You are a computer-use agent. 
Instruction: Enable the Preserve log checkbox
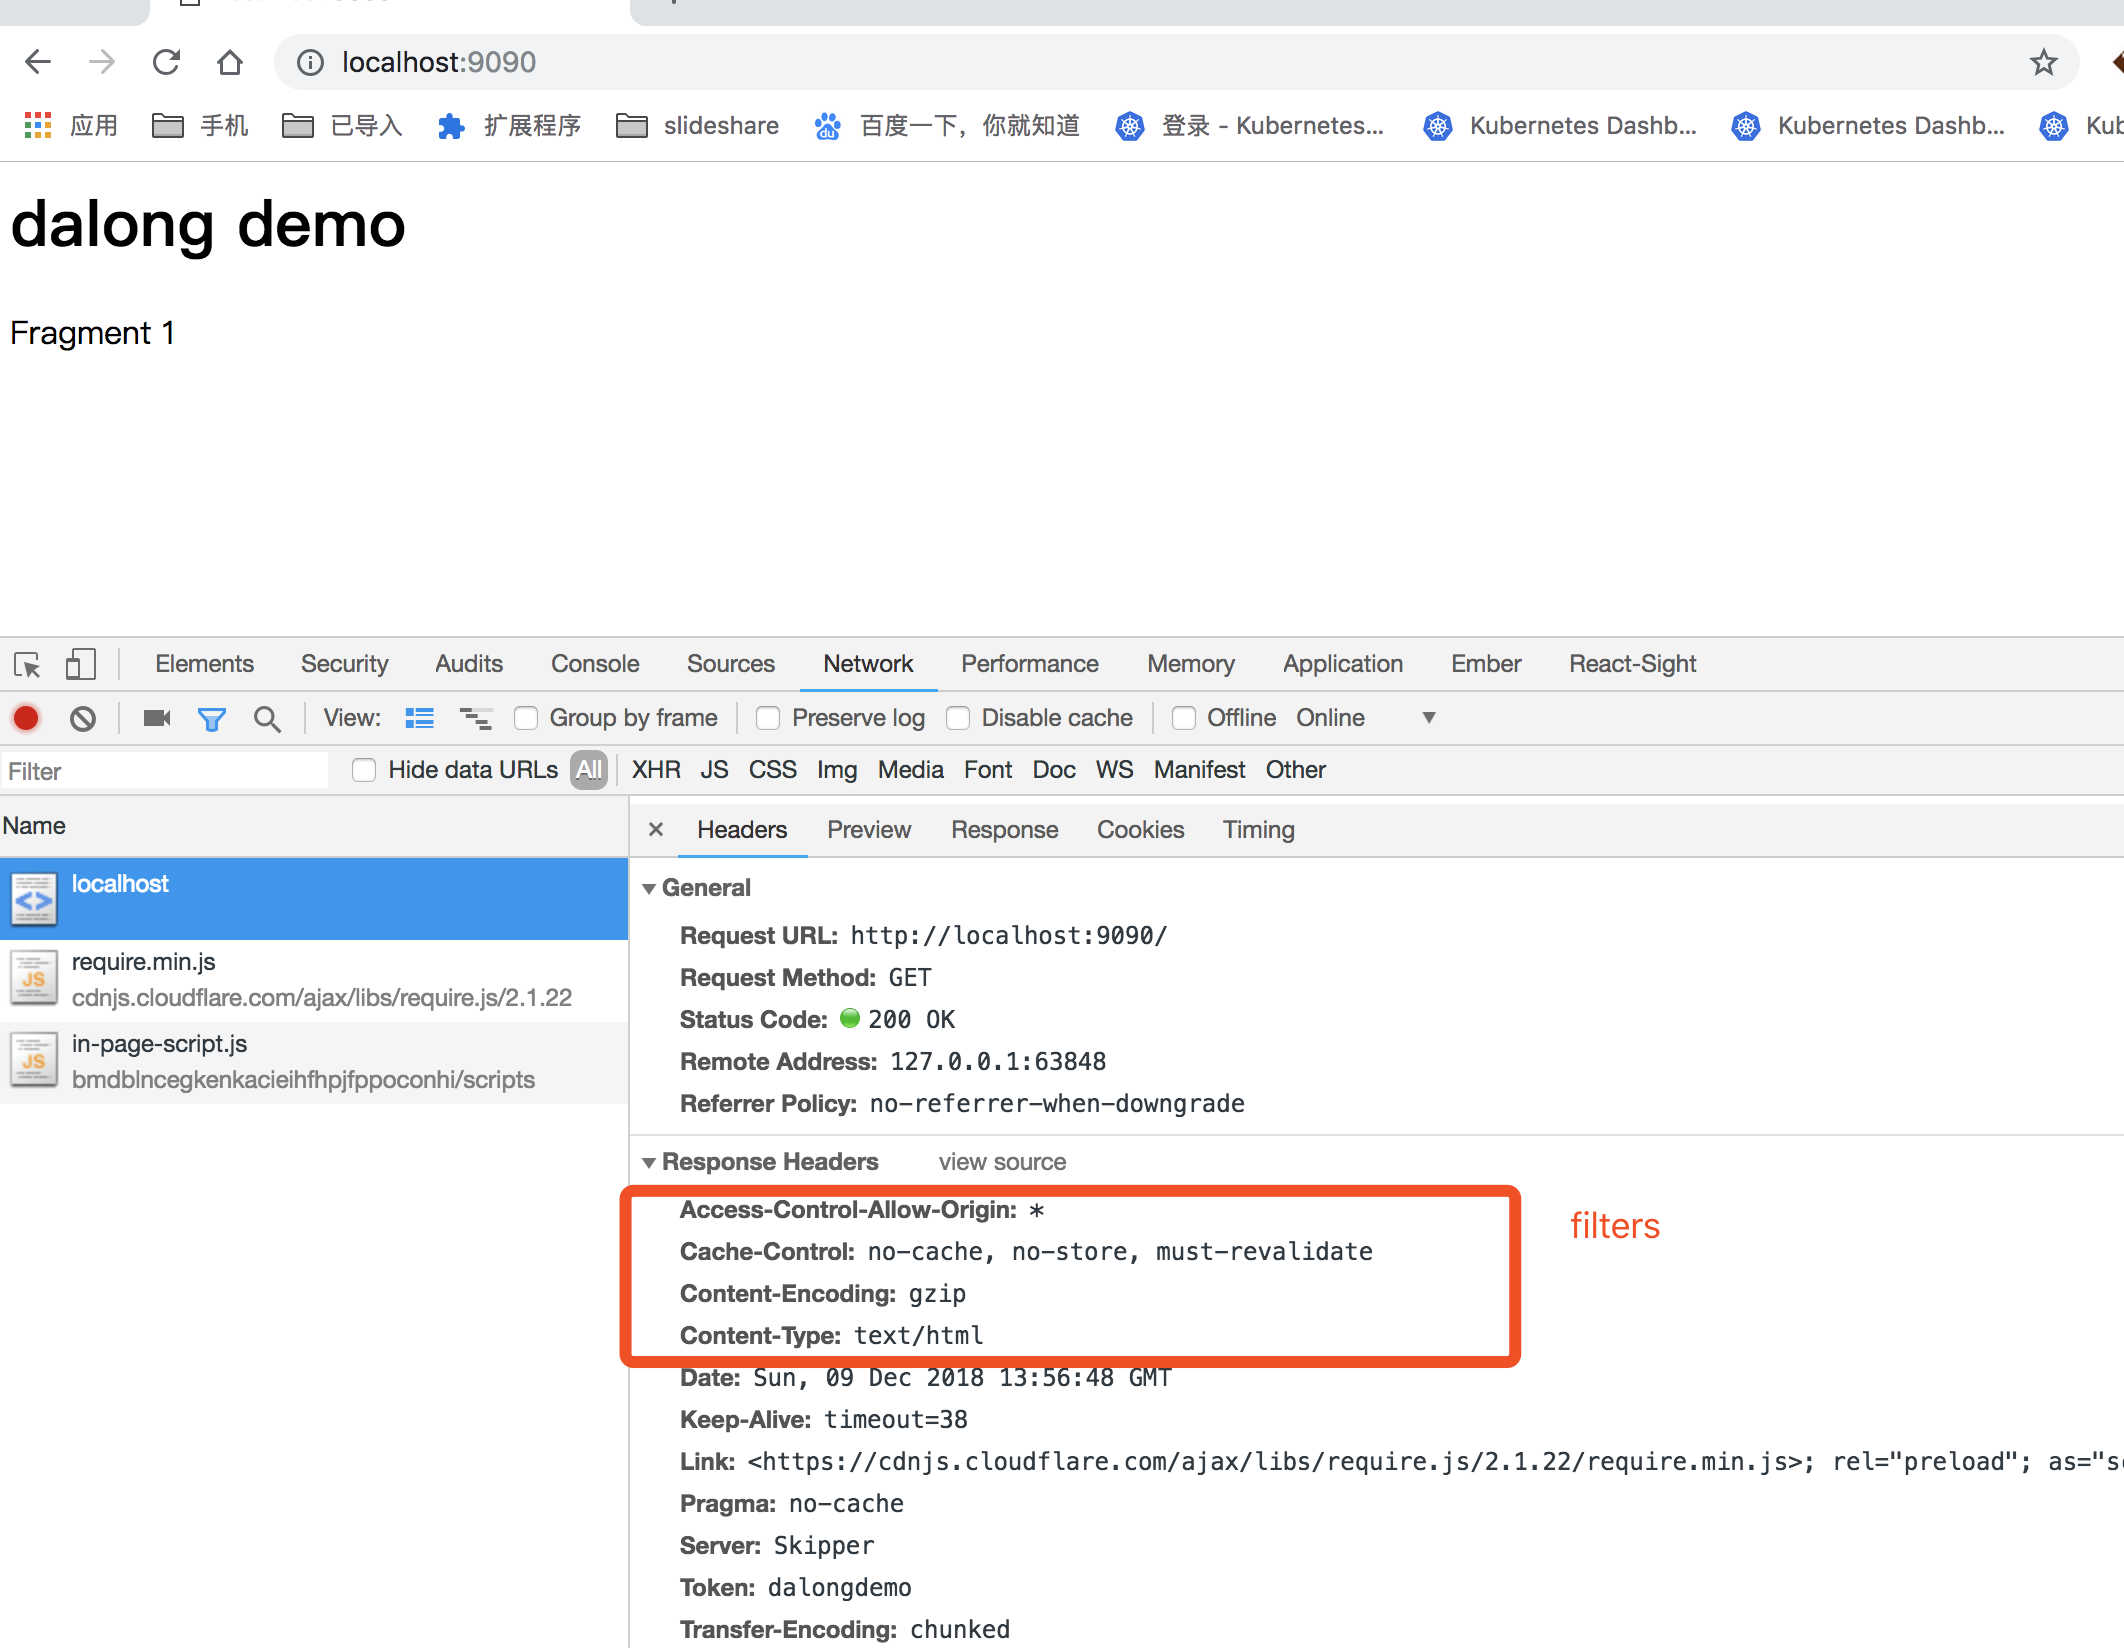[768, 718]
